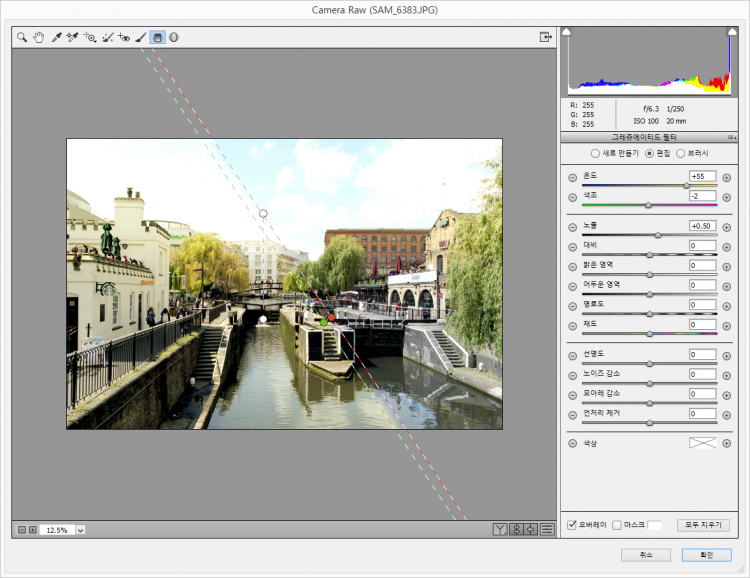Viewport: 750px width, 578px height.
Task: Uncheck the 오버레이 checkbox
Action: click(571, 525)
